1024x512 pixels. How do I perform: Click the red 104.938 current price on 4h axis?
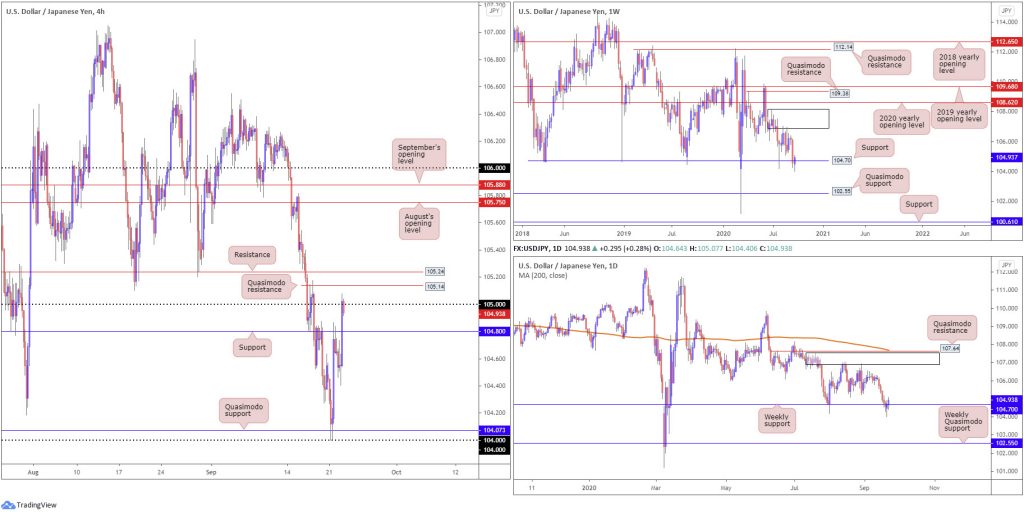pyautogui.click(x=494, y=314)
